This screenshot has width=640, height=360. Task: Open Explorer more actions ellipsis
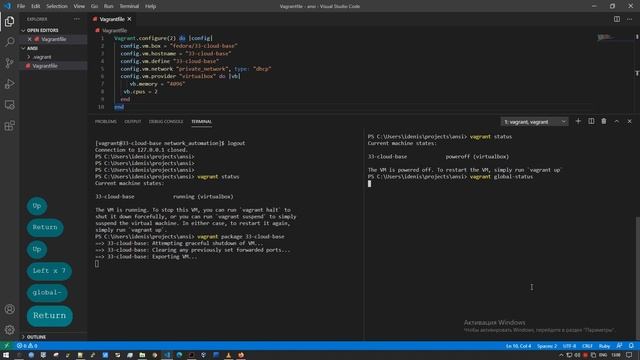[x=77, y=19]
